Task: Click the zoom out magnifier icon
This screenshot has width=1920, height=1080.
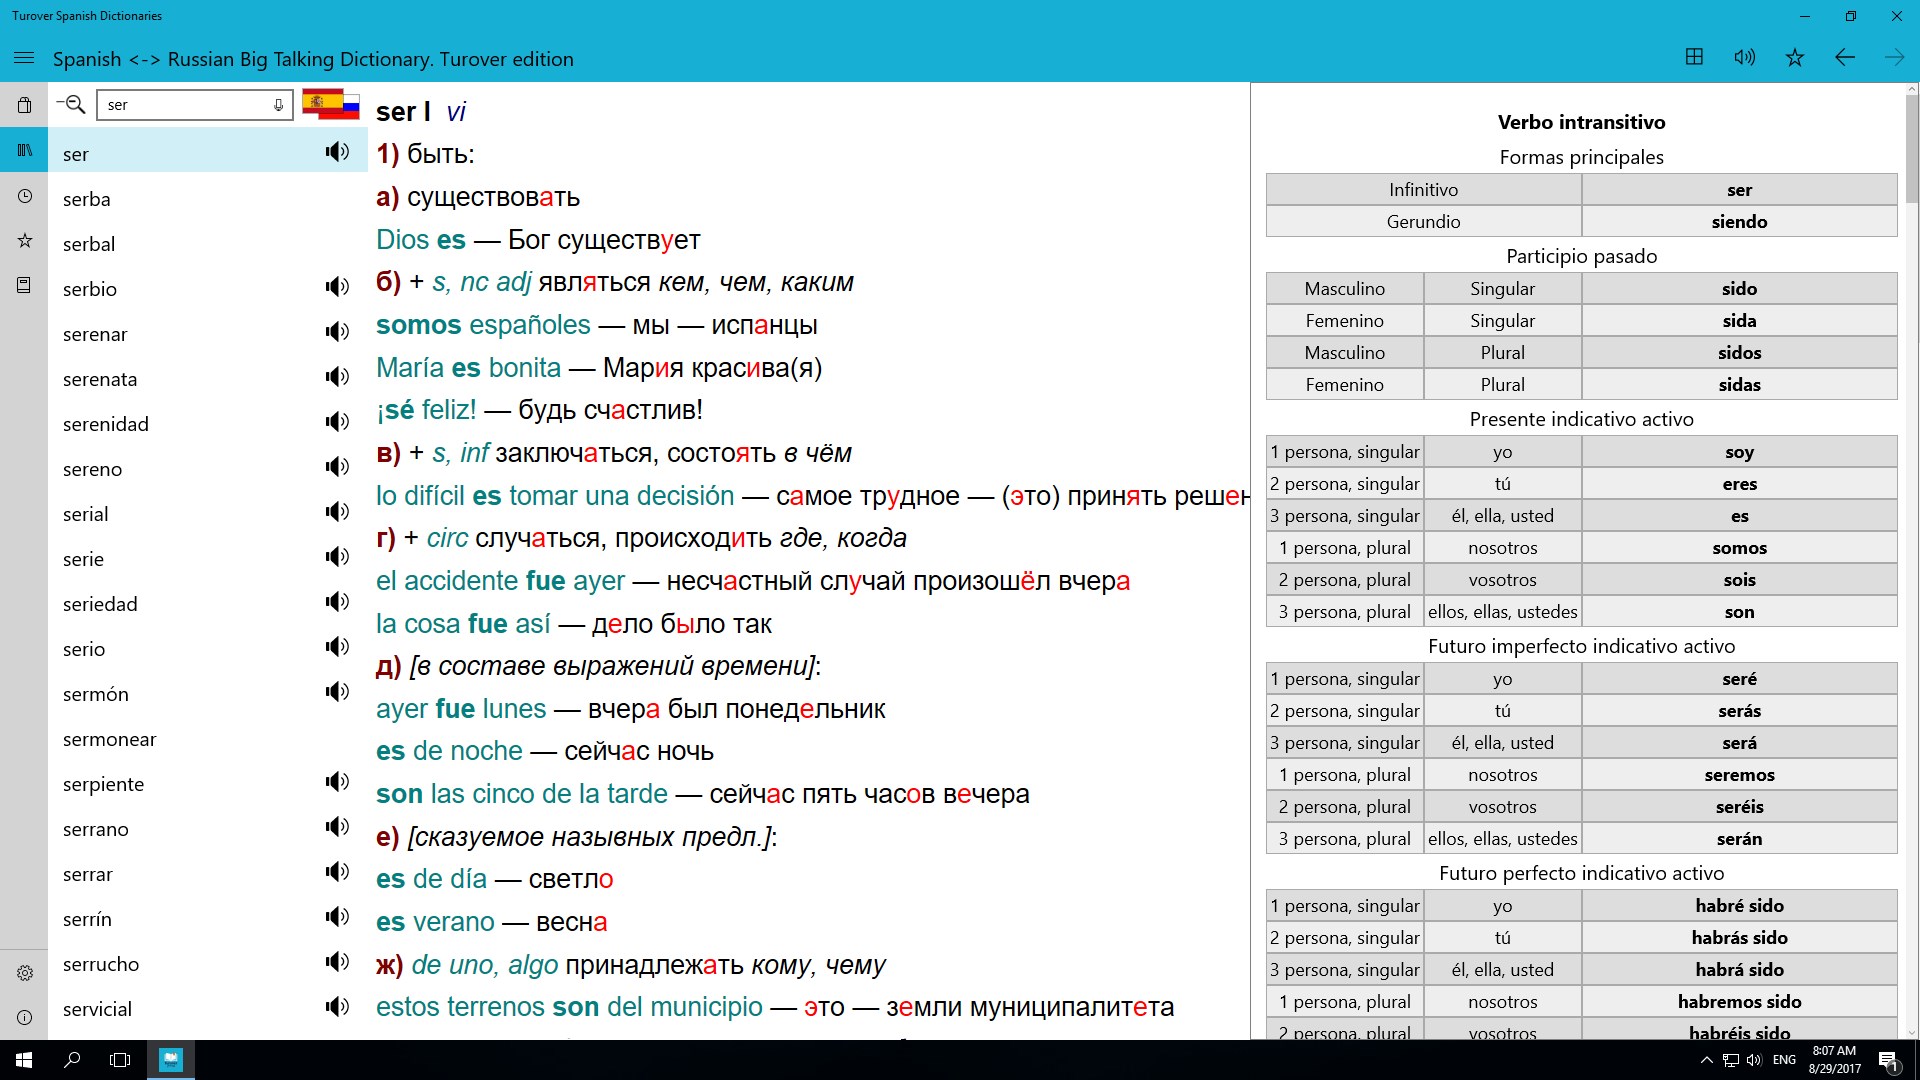Action: (71, 104)
